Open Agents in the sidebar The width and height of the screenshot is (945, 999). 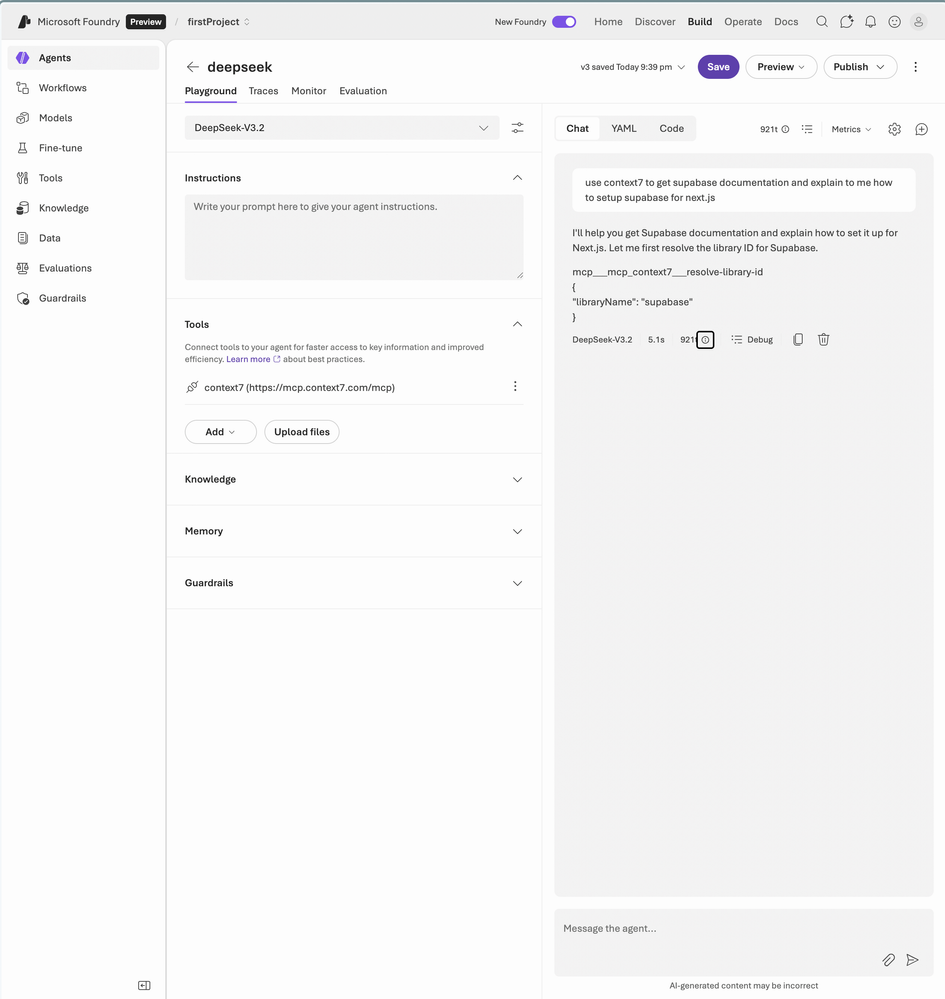point(83,58)
